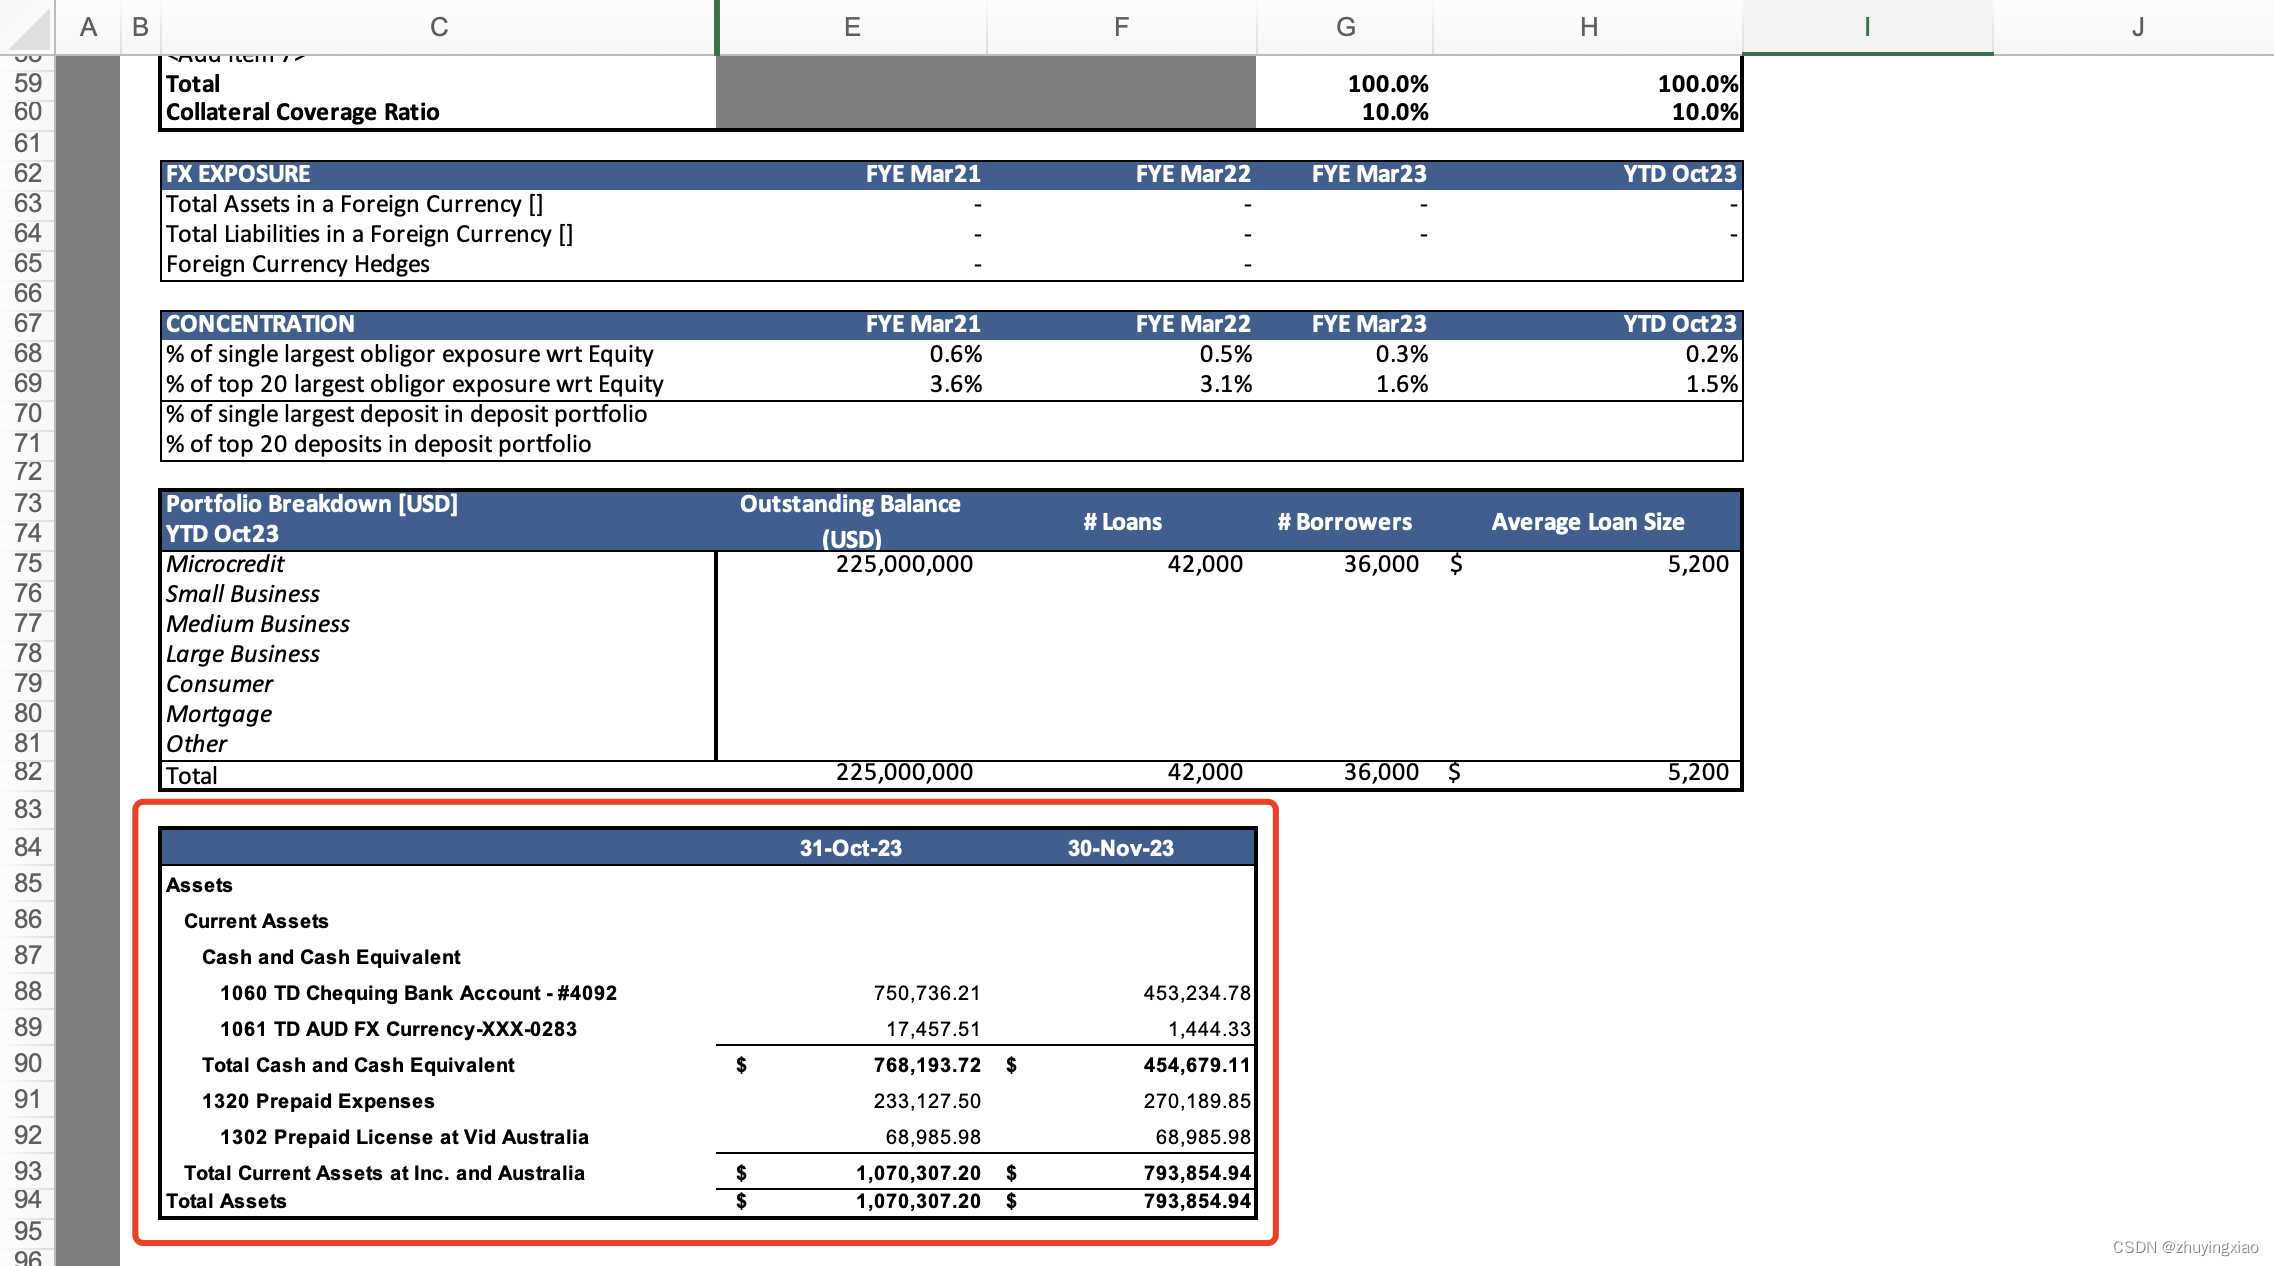
Task: Click Total Cash value 768,193.72
Action: [x=926, y=1065]
